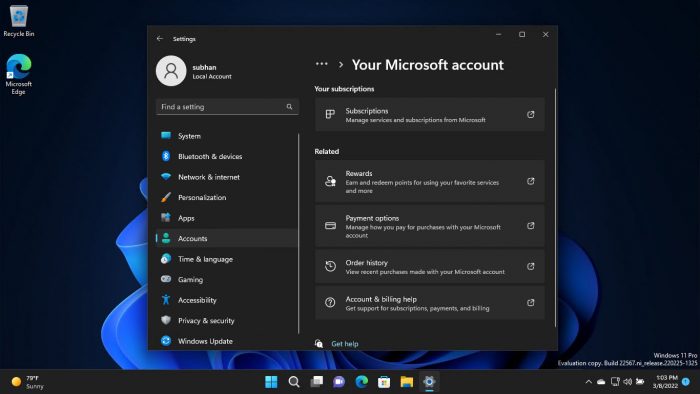Screen dimensions: 700x394
Task: Click the external link icon on Account & billing help
Action: pos(530,303)
